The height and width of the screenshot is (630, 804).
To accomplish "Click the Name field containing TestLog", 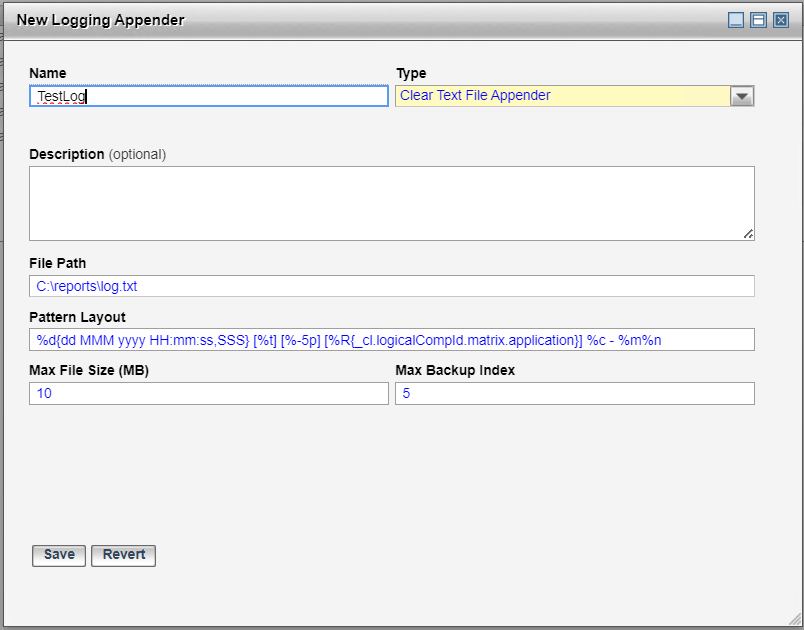I will (209, 96).
